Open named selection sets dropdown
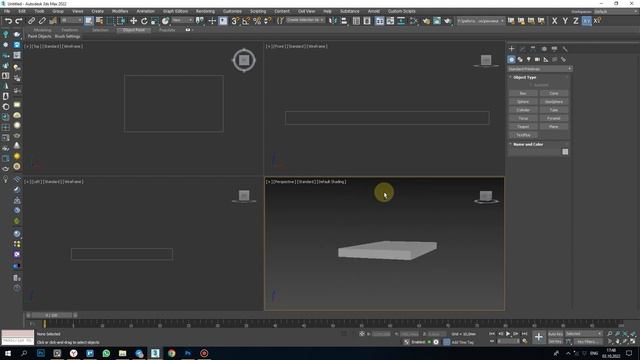Viewport: 640px width, 360px height. coord(305,20)
